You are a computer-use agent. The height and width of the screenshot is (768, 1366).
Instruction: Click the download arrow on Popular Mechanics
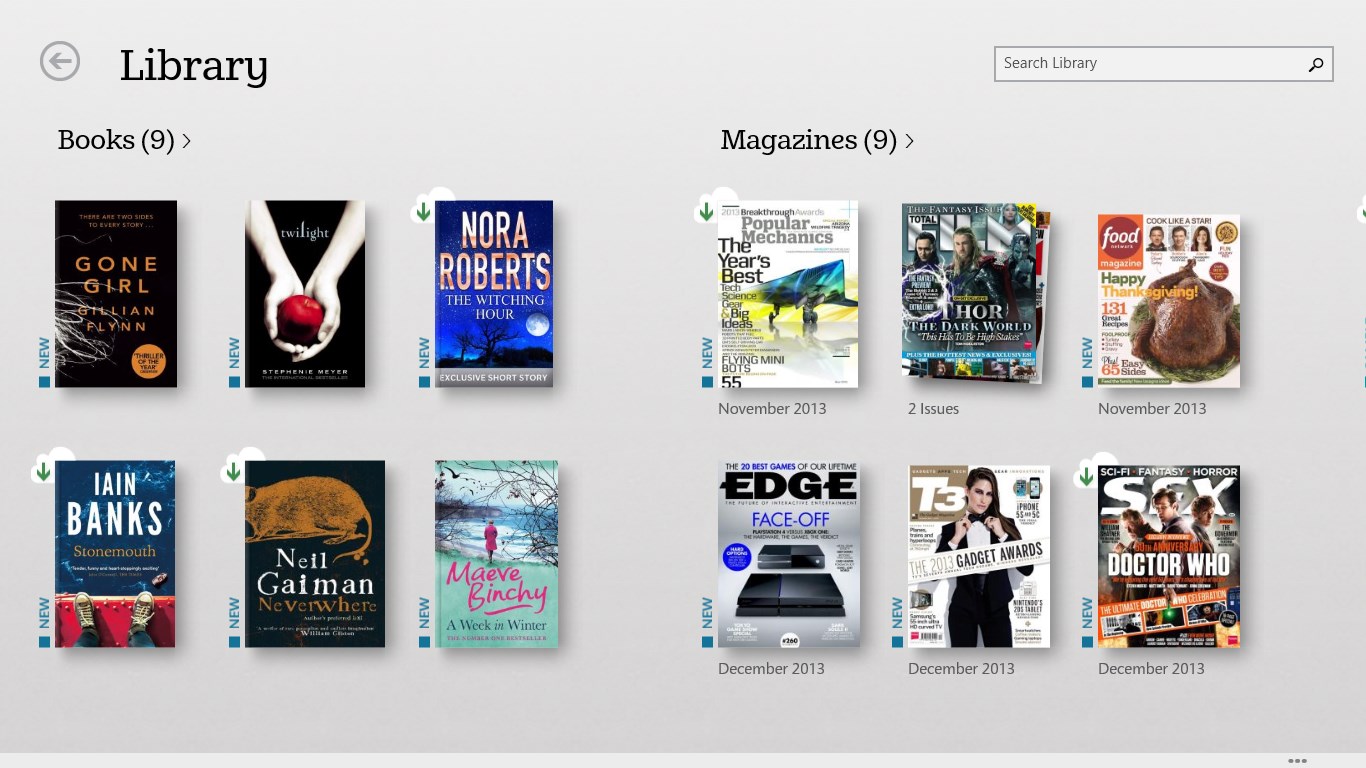click(x=706, y=211)
